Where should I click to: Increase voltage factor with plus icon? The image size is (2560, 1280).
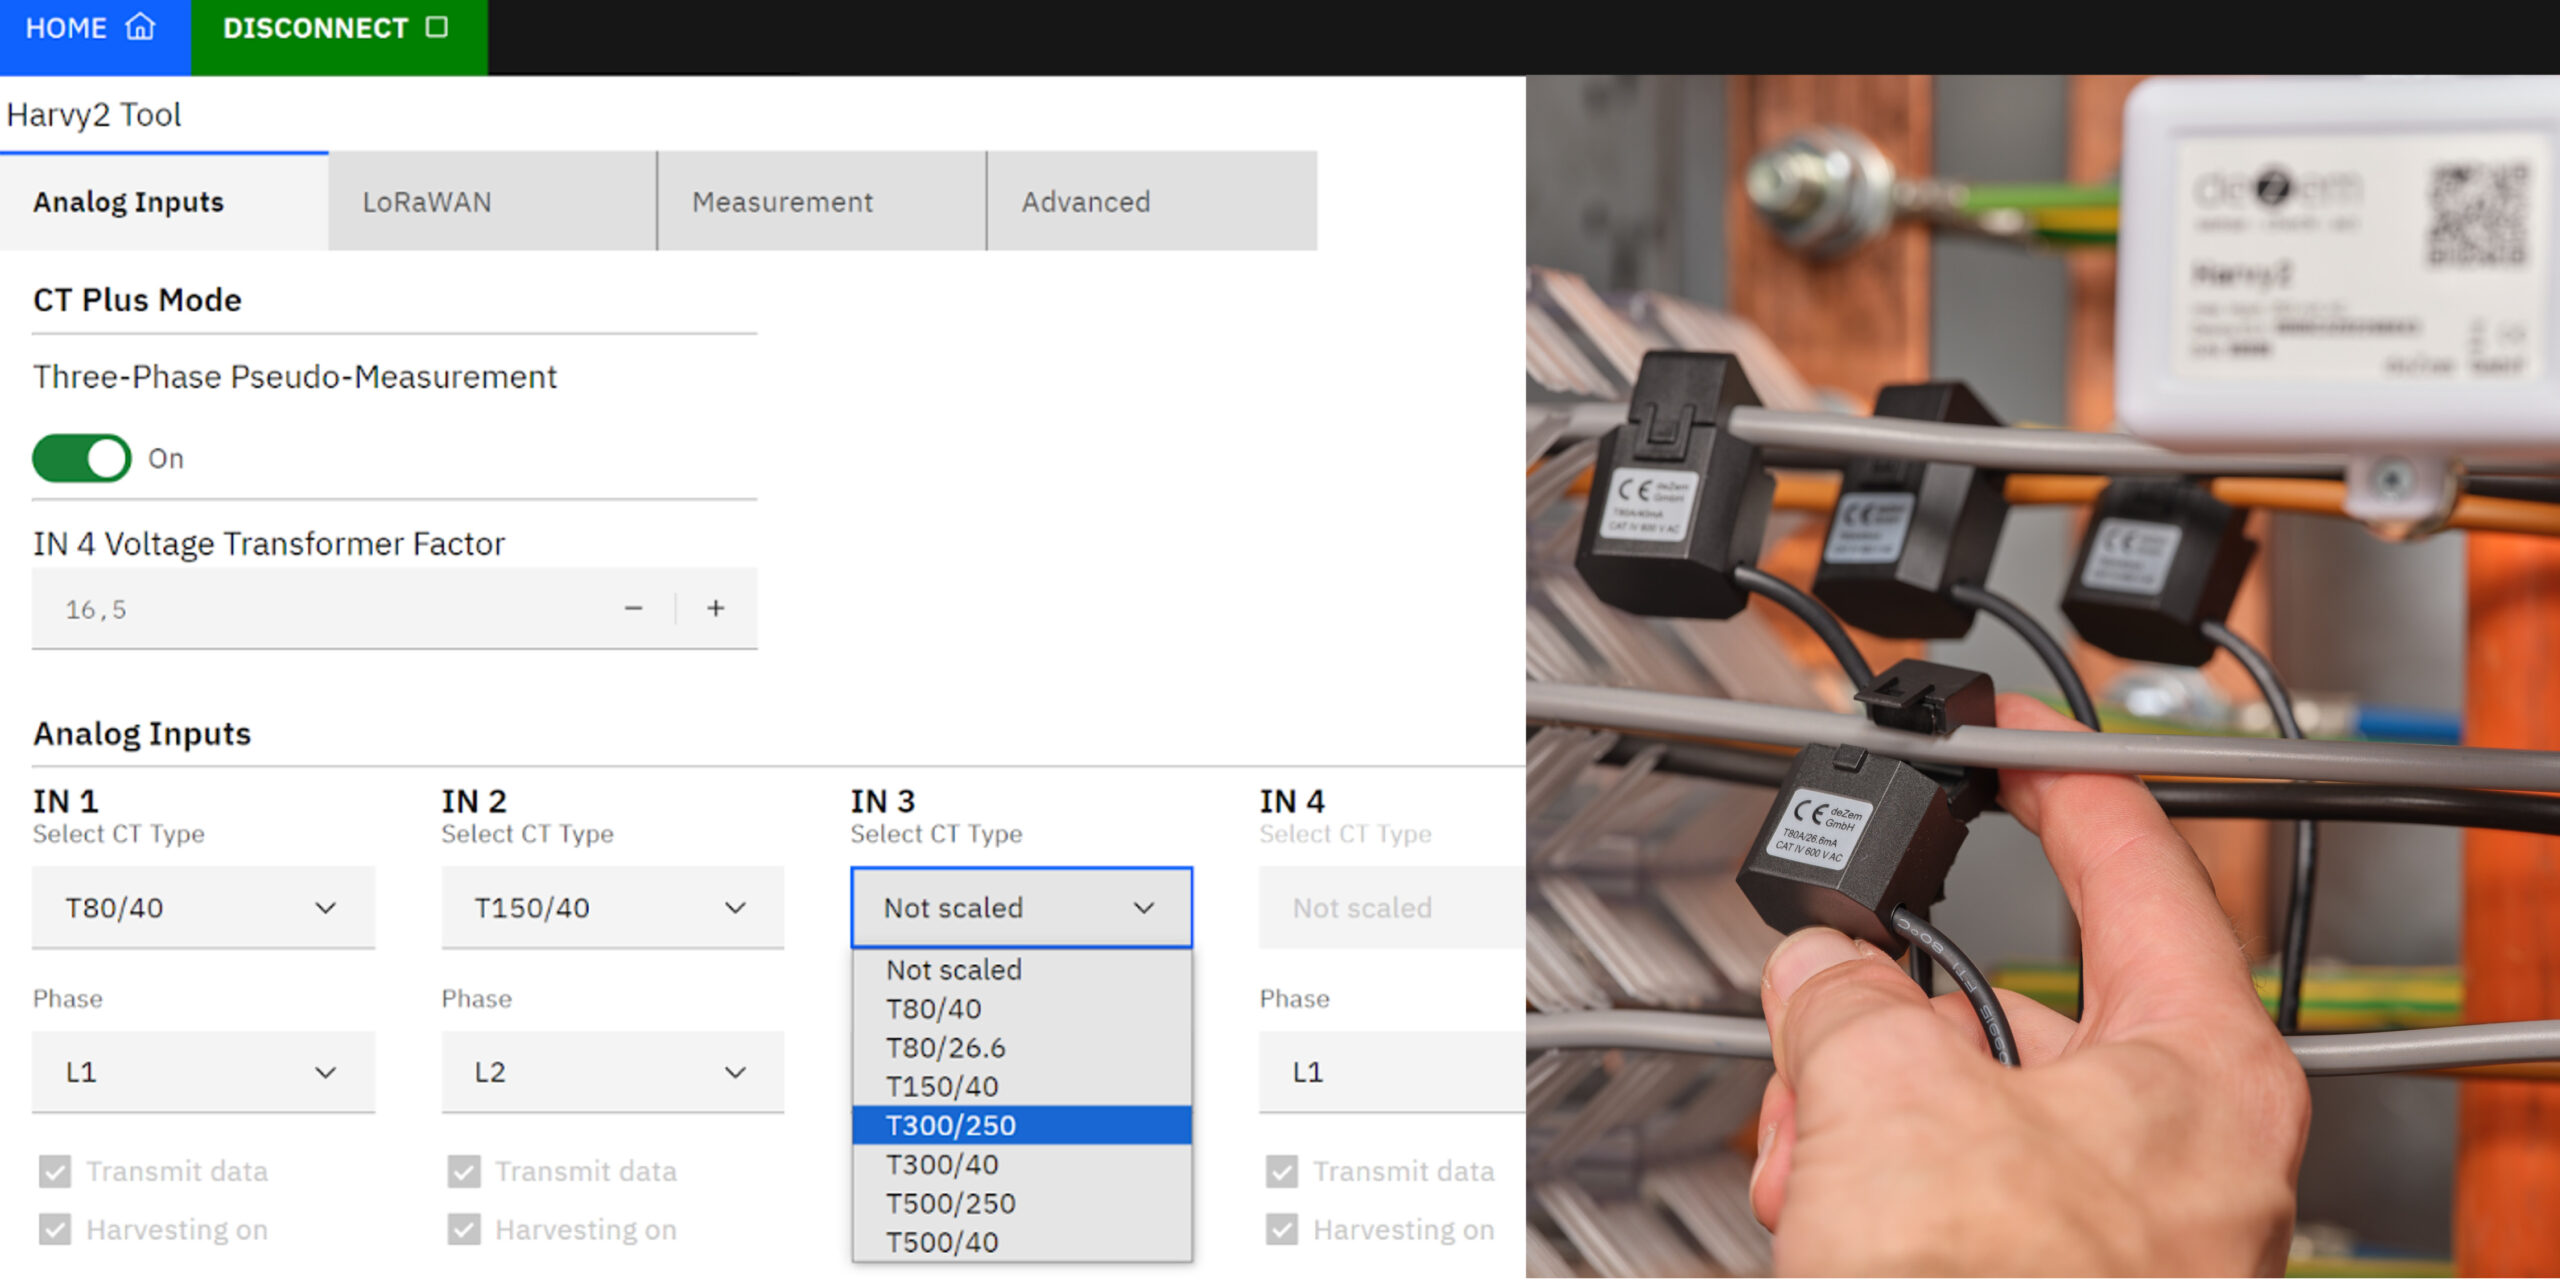click(716, 608)
